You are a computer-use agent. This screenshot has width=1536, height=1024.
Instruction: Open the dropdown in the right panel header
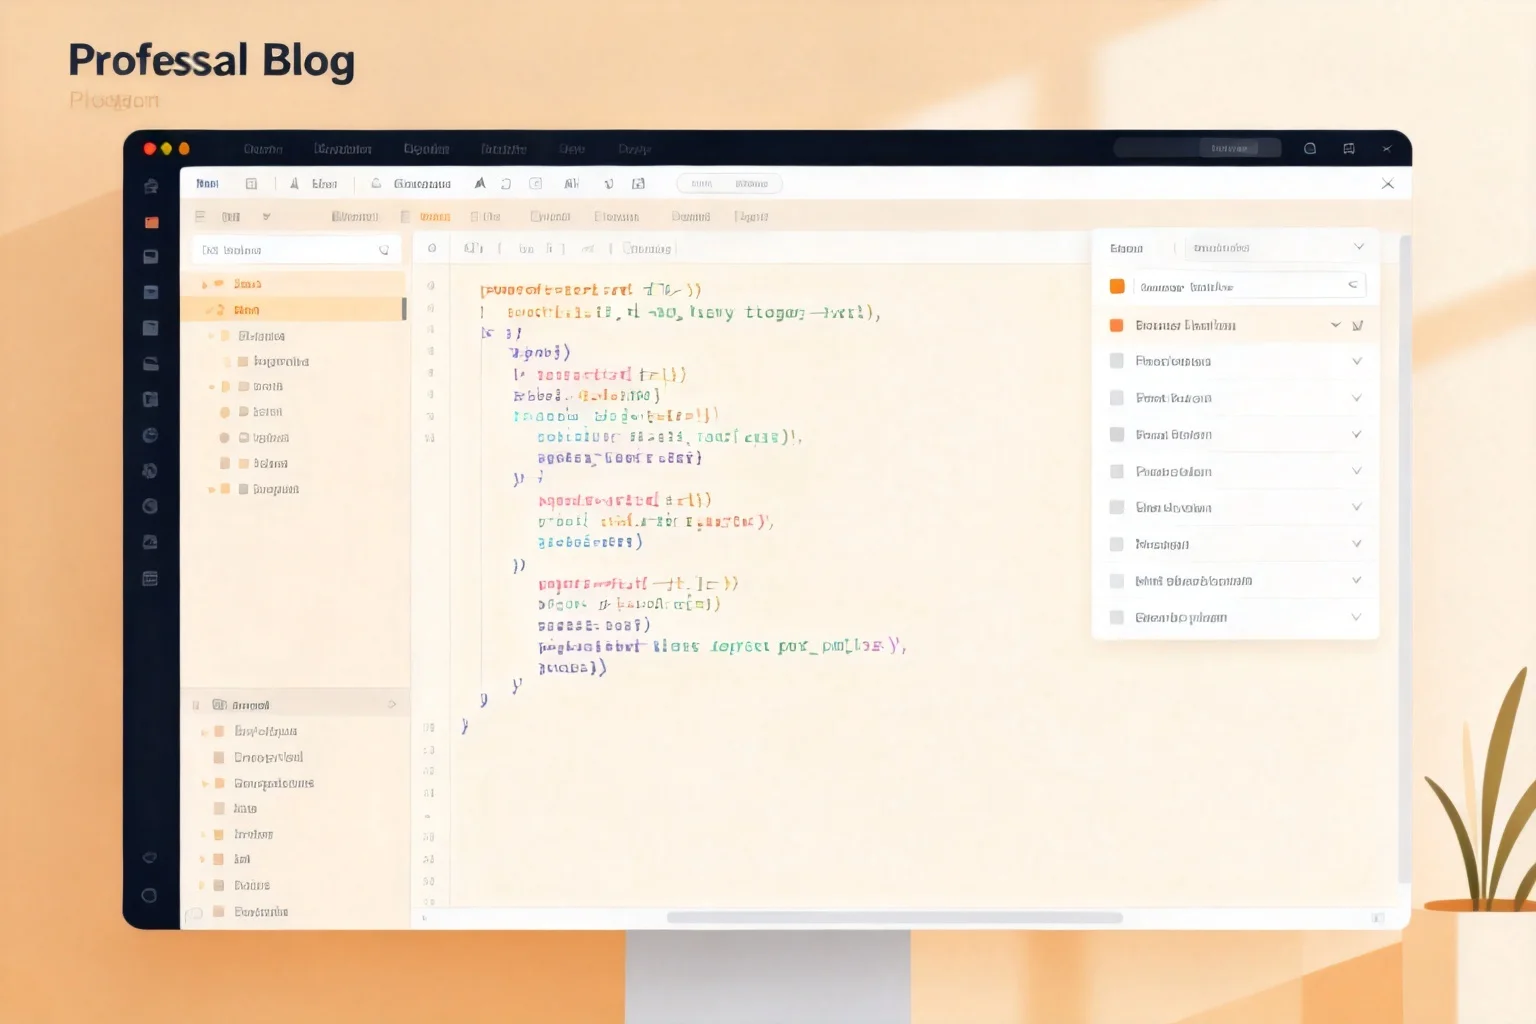1276,247
